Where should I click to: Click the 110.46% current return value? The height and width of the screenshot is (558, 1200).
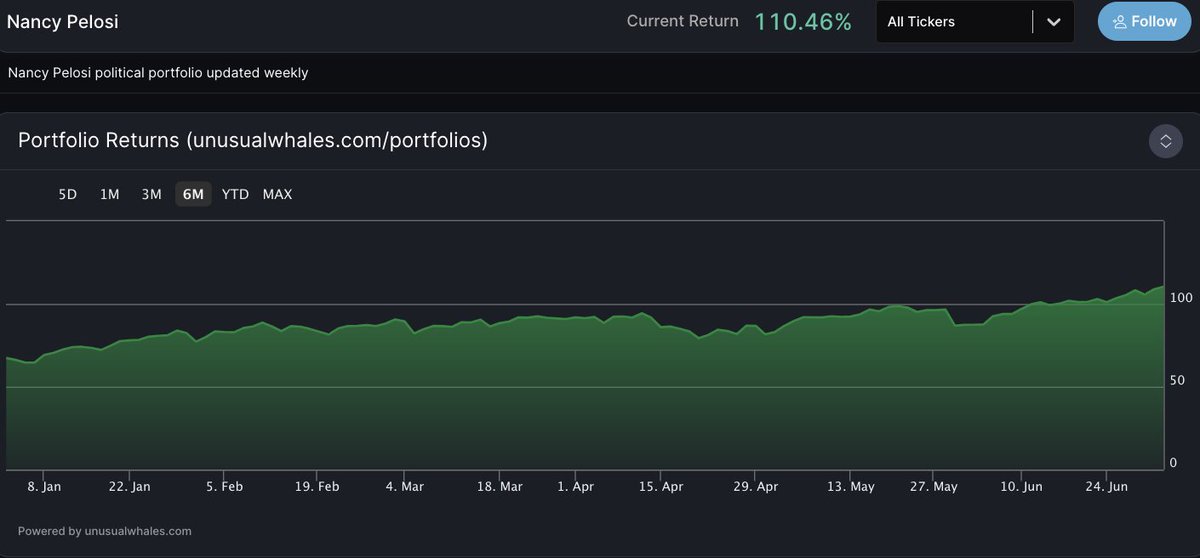(803, 21)
